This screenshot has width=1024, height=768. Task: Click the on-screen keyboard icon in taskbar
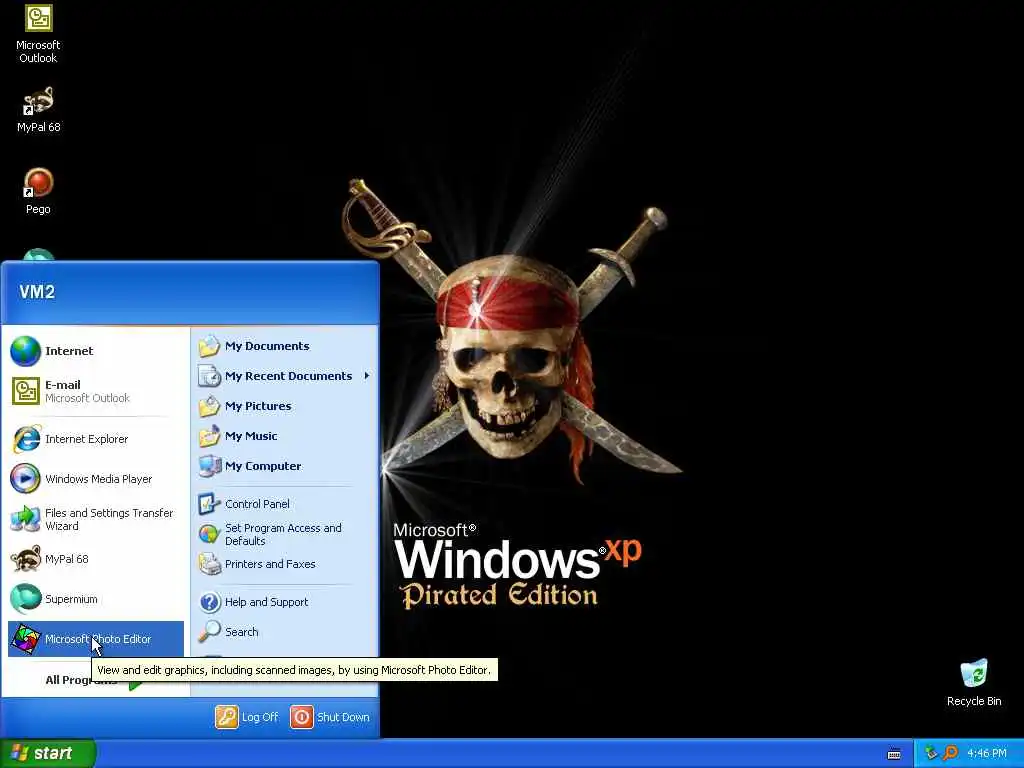(x=894, y=754)
